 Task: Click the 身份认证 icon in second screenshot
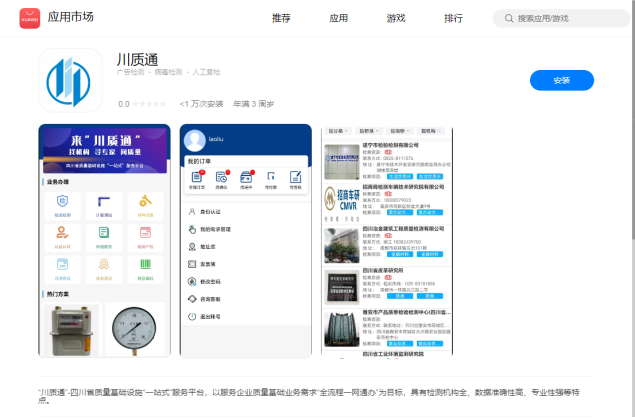point(190,211)
